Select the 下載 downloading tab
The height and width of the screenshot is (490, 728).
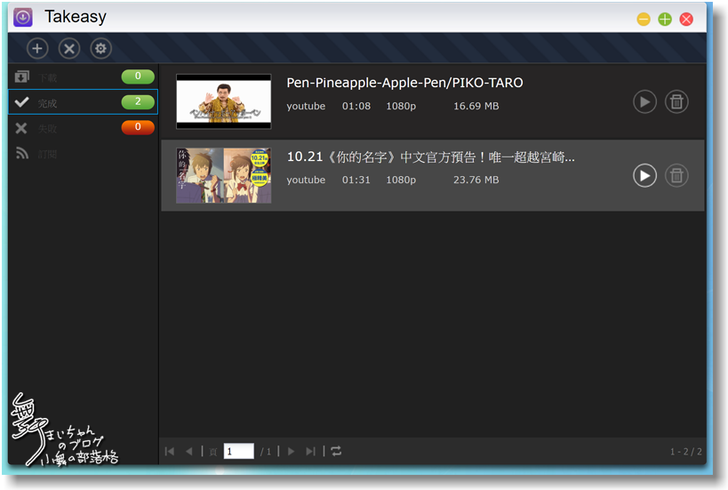click(x=83, y=77)
